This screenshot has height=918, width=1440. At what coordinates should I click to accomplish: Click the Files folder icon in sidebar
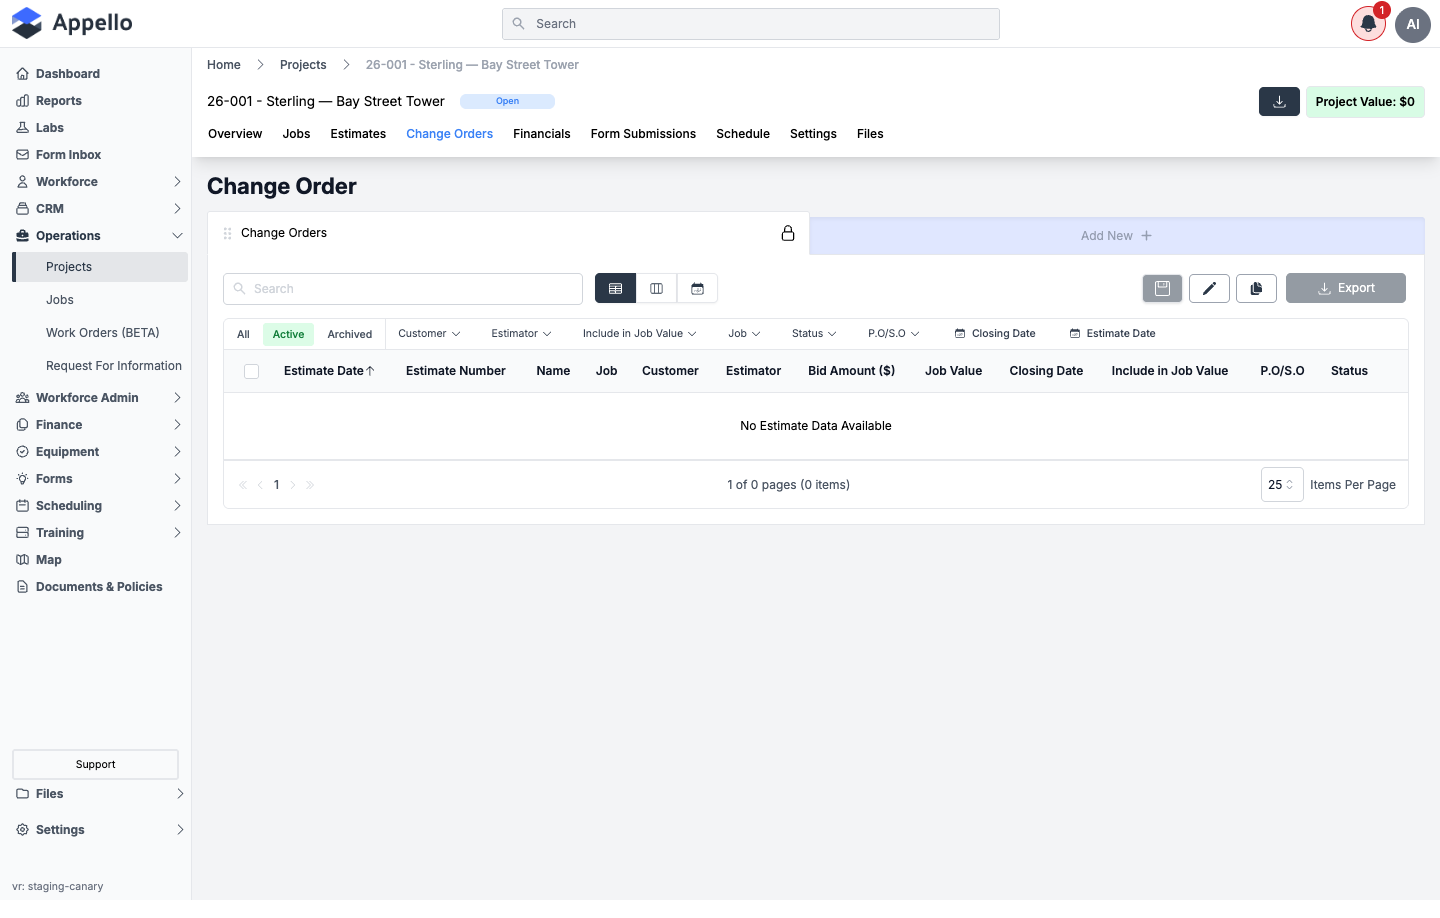click(x=22, y=794)
